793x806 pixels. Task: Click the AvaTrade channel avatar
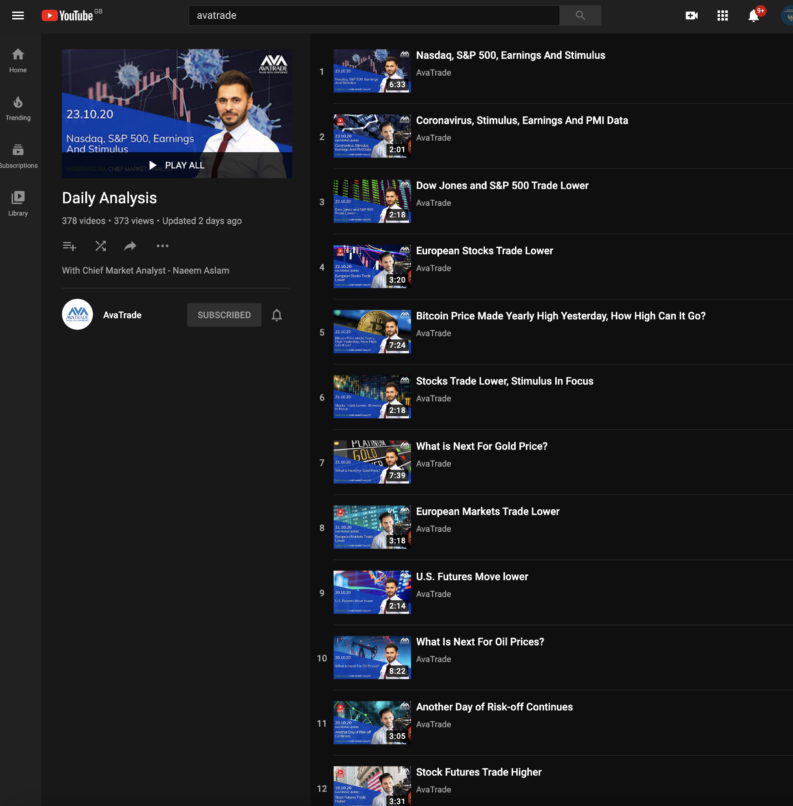[78, 315]
